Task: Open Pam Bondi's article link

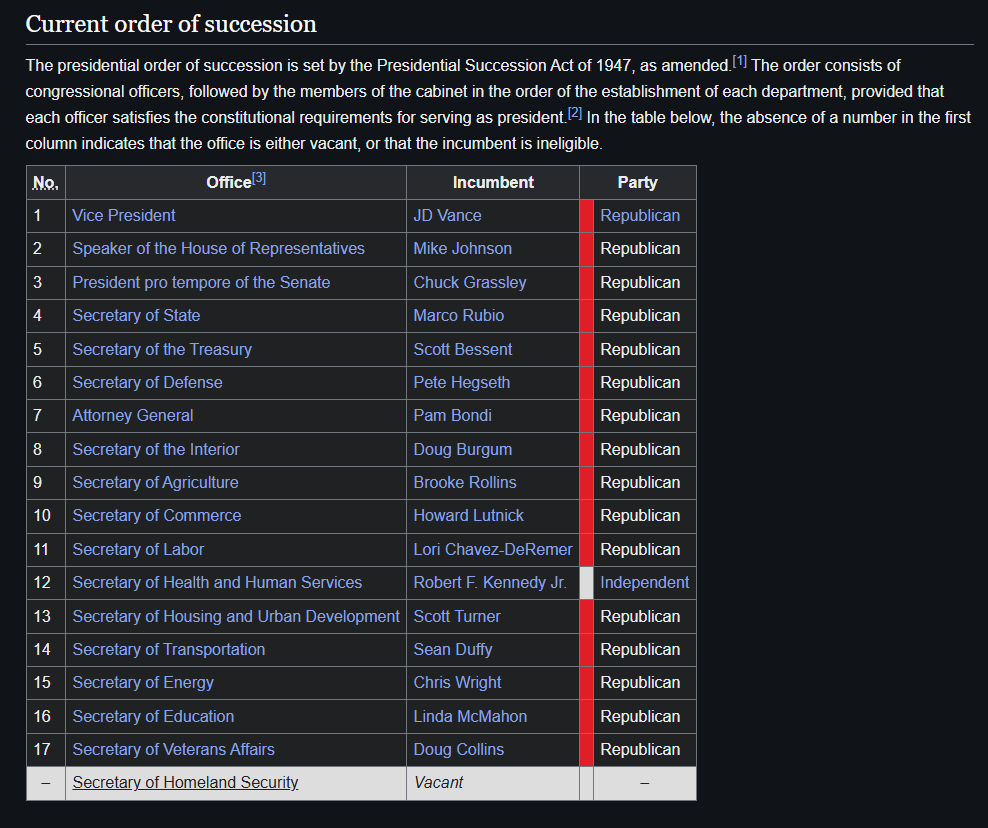Action: pyautogui.click(x=452, y=415)
